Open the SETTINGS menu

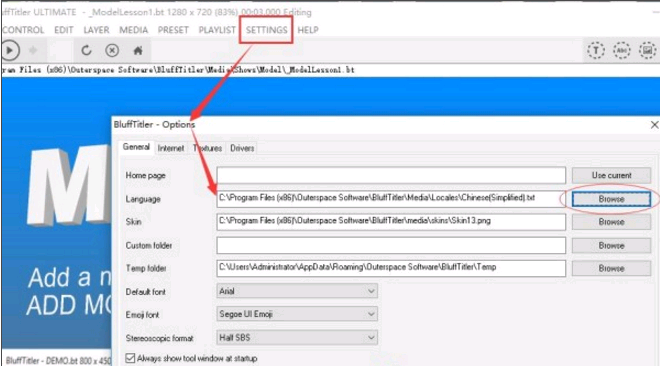tap(266, 30)
